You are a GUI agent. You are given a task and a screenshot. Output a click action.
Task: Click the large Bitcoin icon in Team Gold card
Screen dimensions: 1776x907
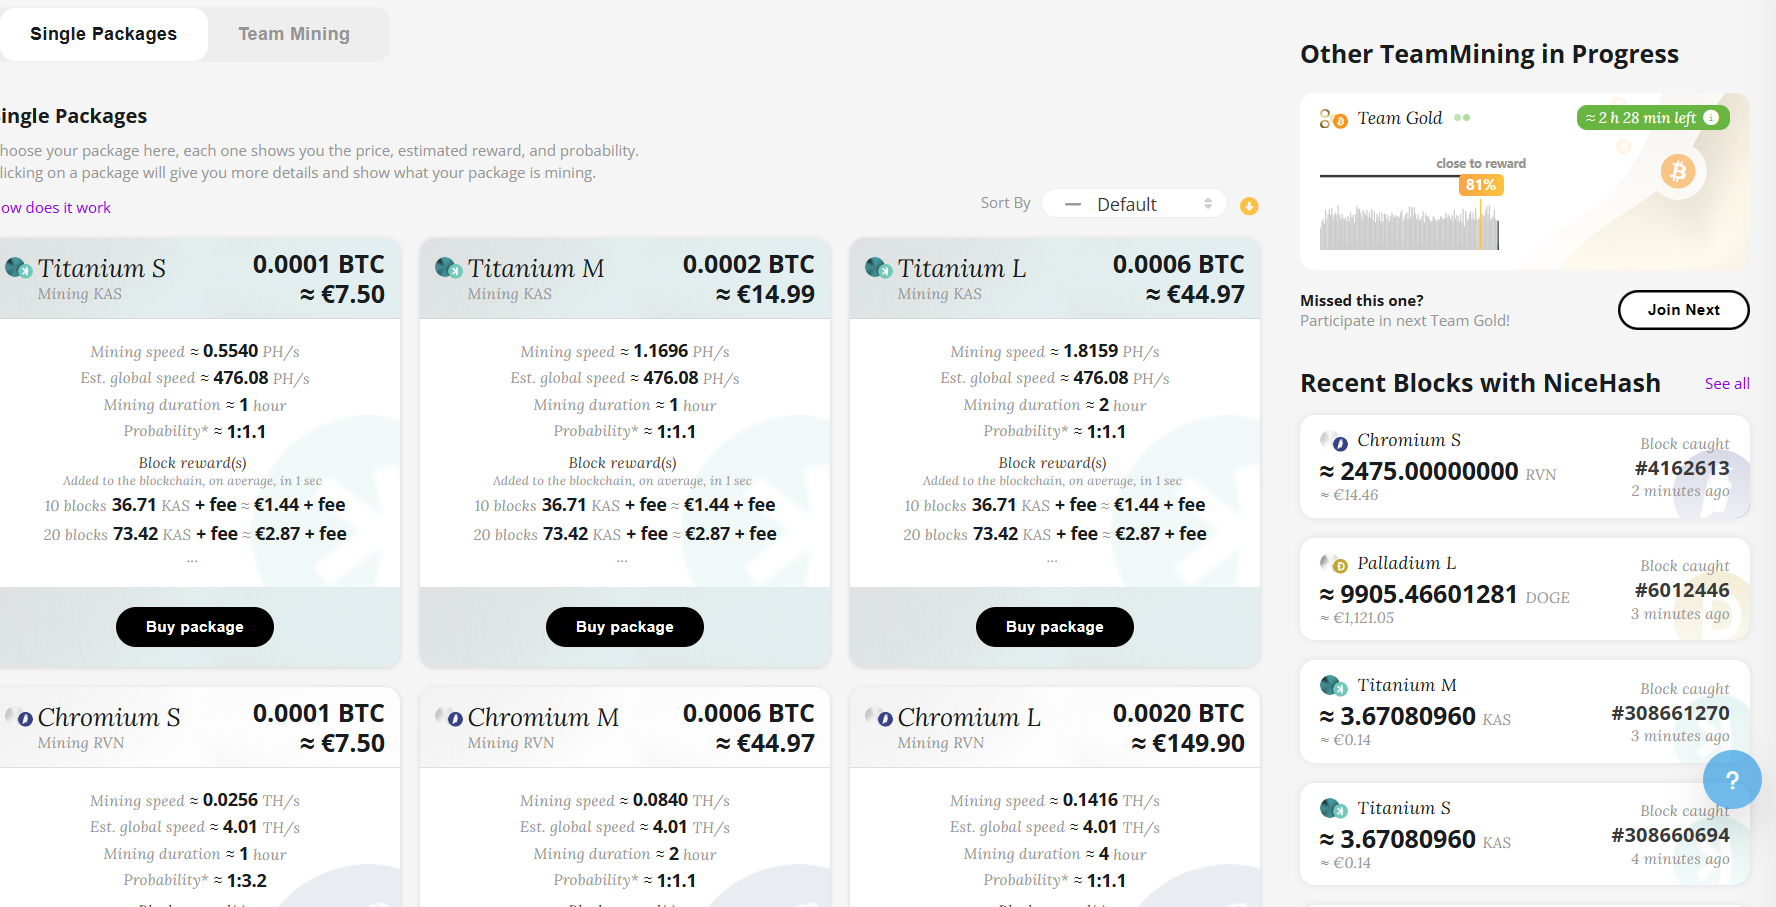tap(1678, 172)
